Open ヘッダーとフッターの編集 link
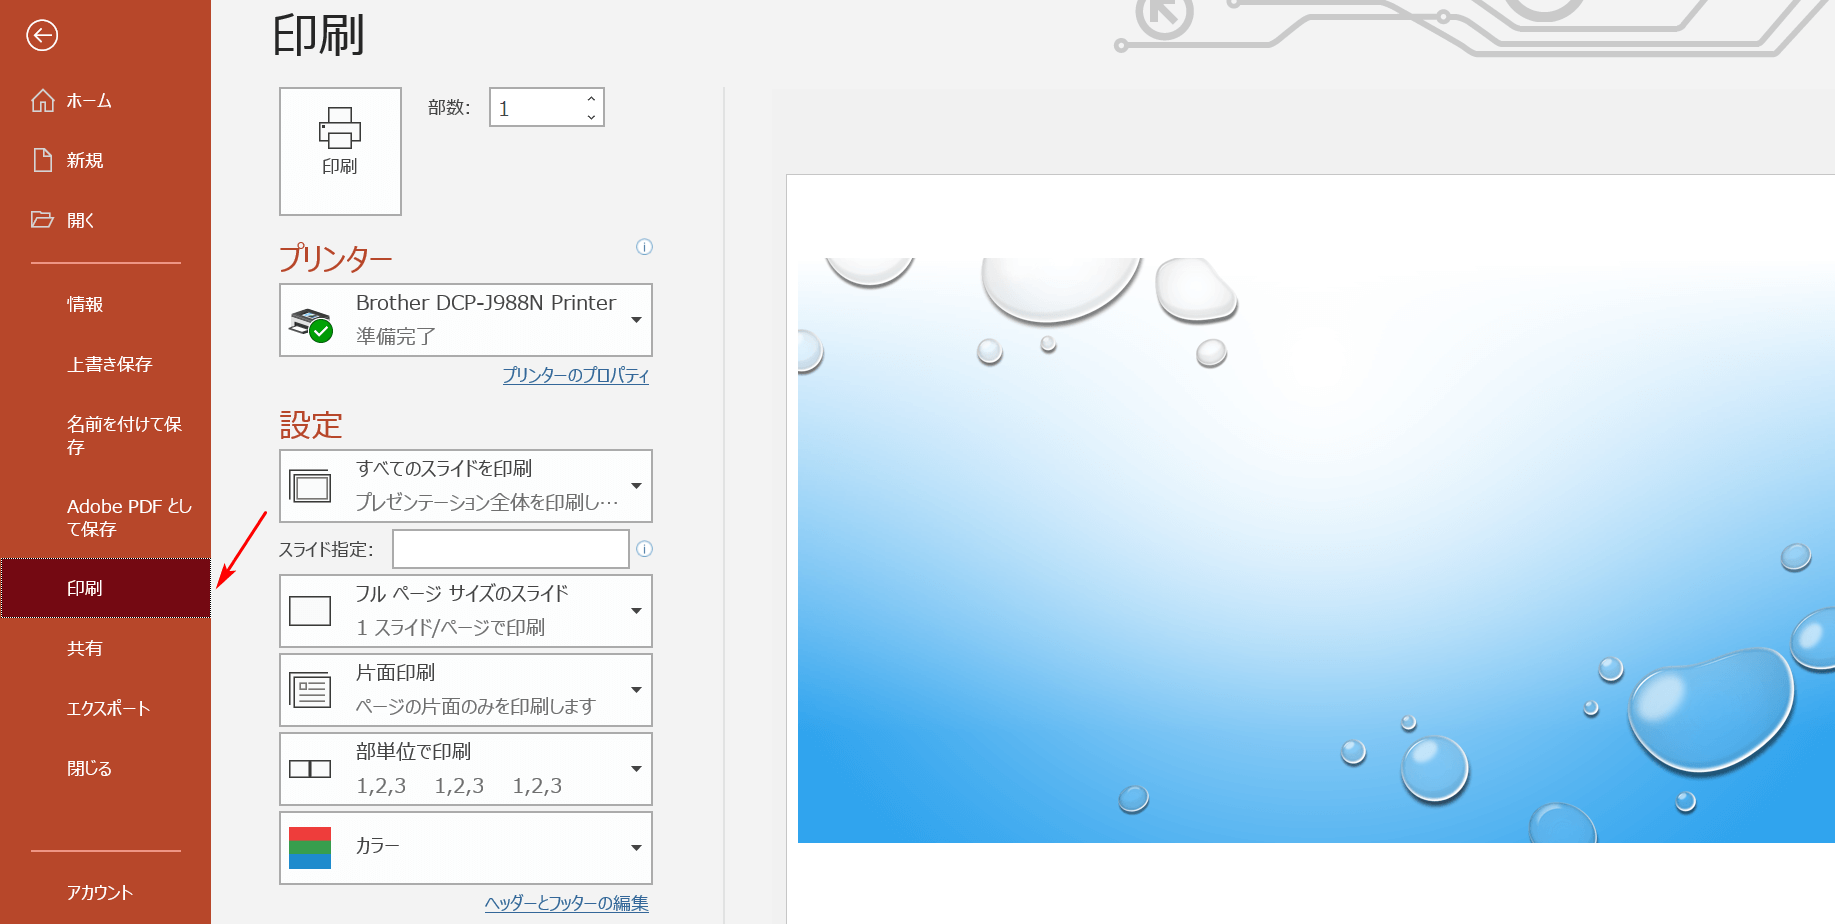 click(567, 903)
